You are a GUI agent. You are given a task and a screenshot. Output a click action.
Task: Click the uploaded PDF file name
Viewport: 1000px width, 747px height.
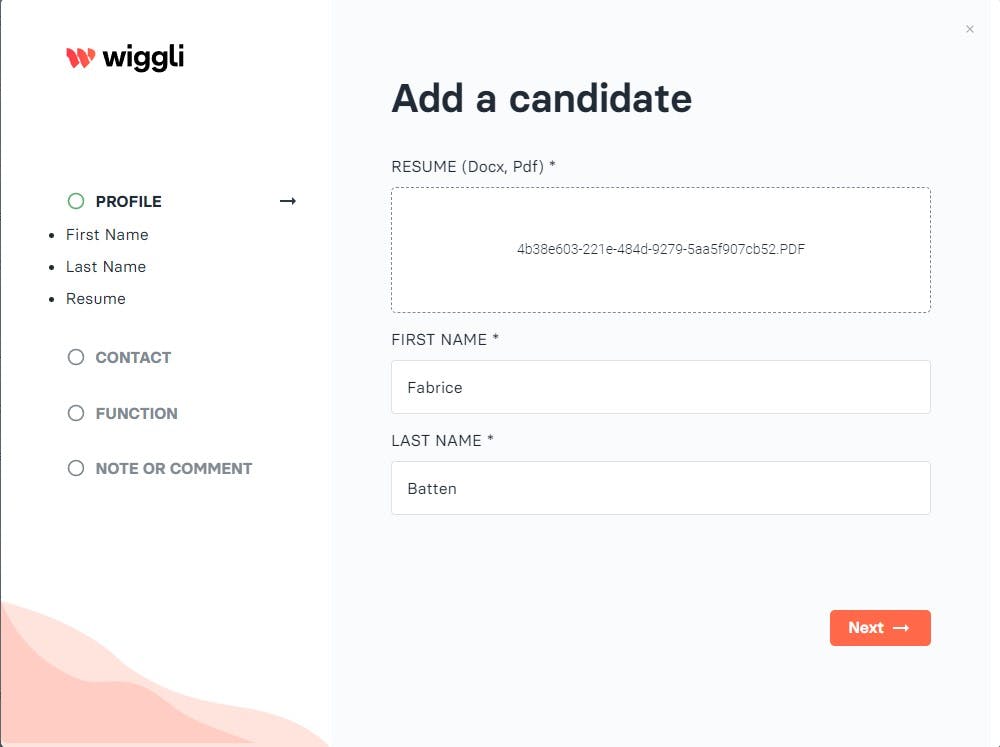[660, 249]
